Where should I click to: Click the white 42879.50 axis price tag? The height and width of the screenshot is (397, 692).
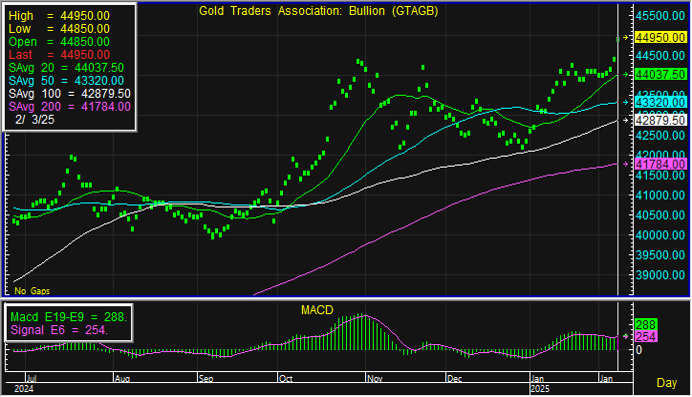tap(660, 120)
